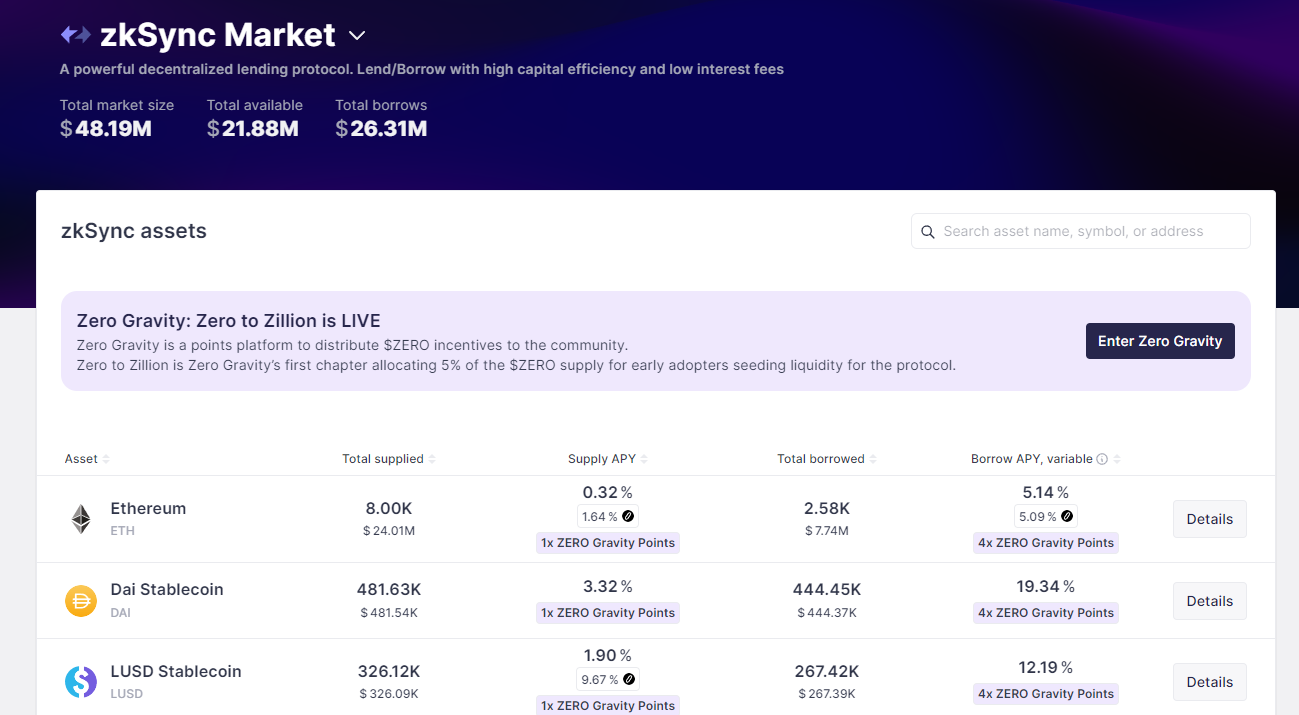Click the 3.32% supply APY for Dai

point(608,586)
